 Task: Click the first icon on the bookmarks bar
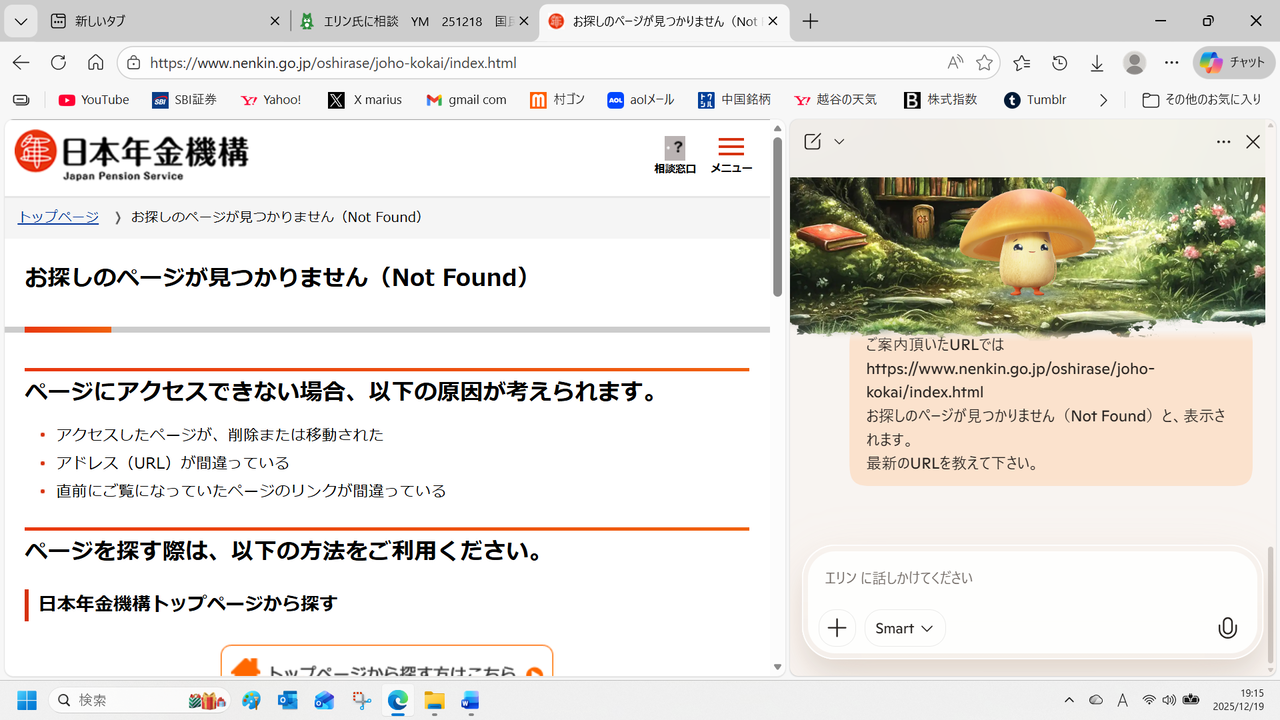click(x=22, y=100)
